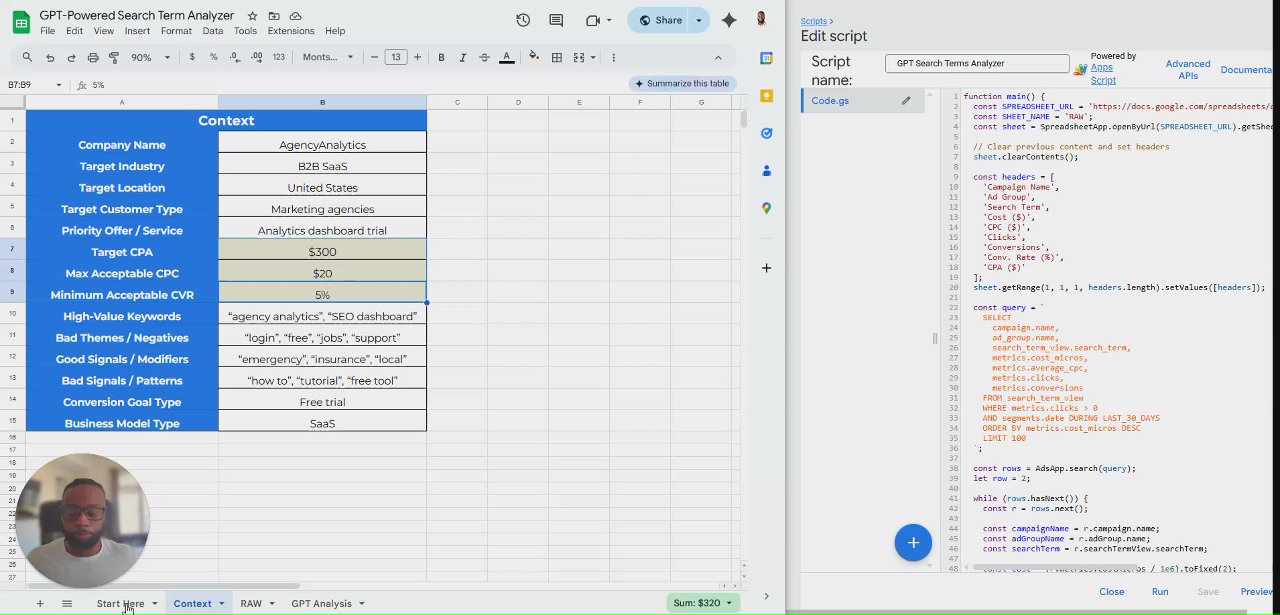Click the move-to-folder icon beside title
The image size is (1280, 615).
[x=273, y=16]
